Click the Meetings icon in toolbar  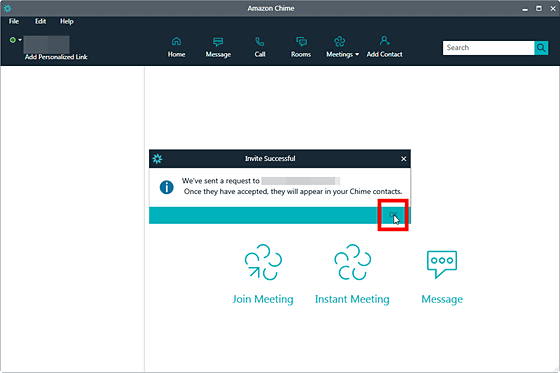(340, 41)
